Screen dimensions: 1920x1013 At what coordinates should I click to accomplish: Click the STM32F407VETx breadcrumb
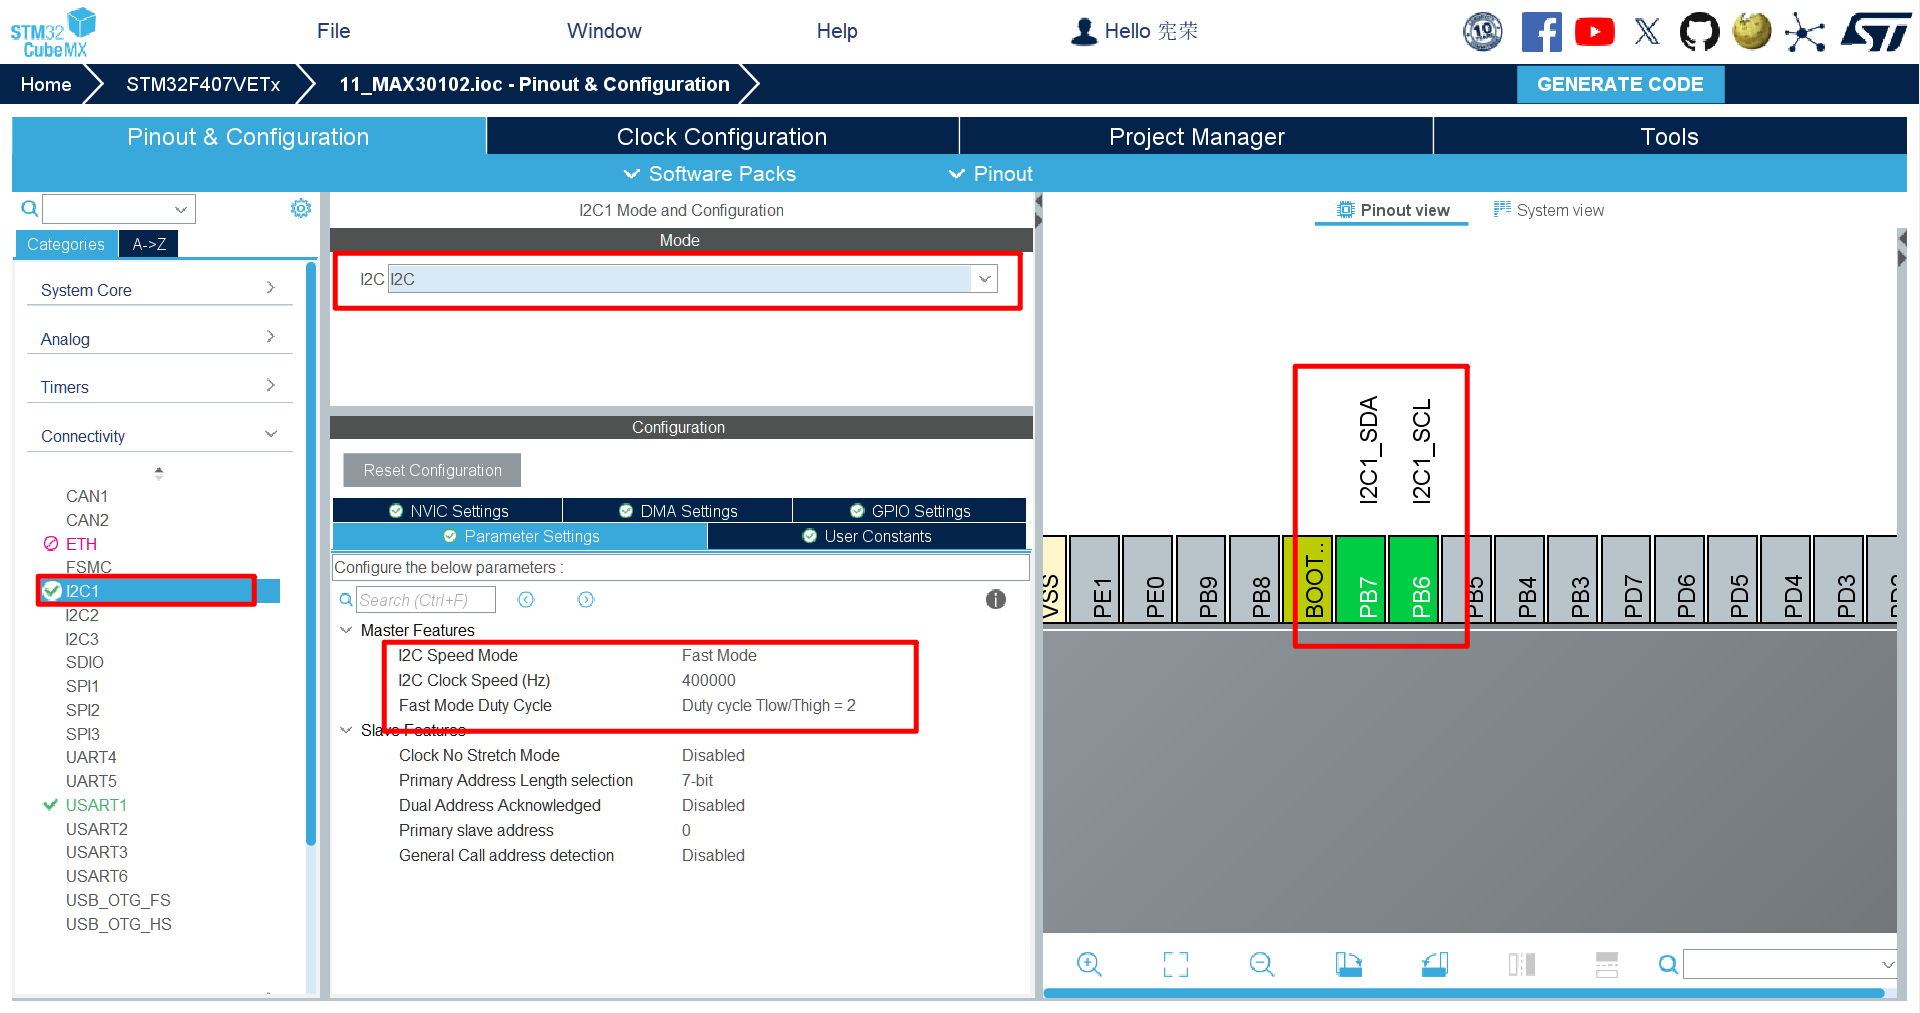pos(203,84)
